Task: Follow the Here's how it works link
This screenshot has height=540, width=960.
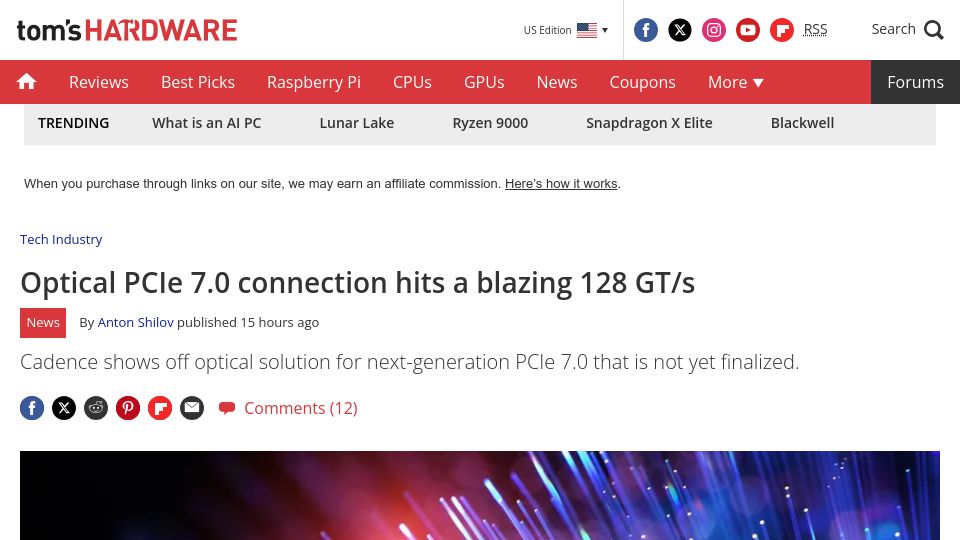Action: tap(561, 184)
